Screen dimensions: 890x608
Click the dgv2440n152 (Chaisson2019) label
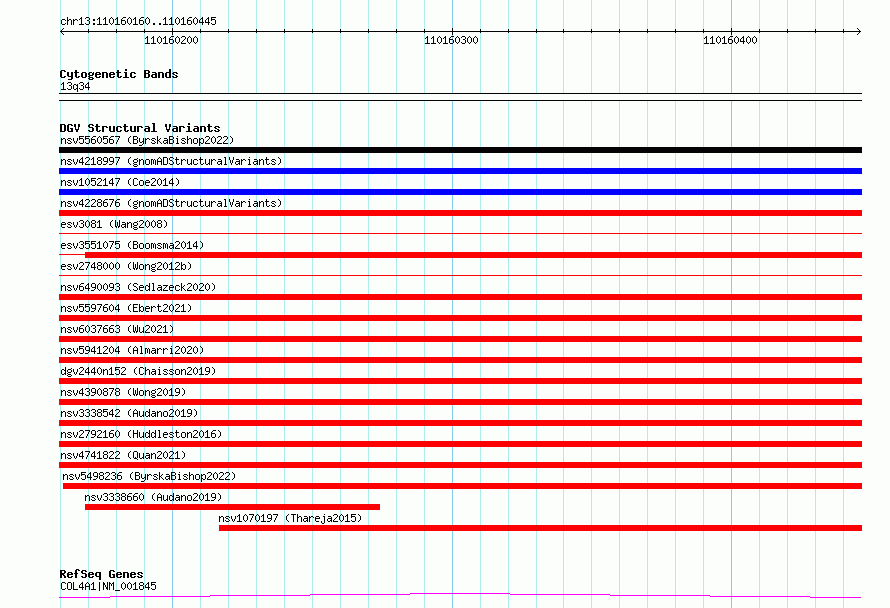(x=138, y=371)
